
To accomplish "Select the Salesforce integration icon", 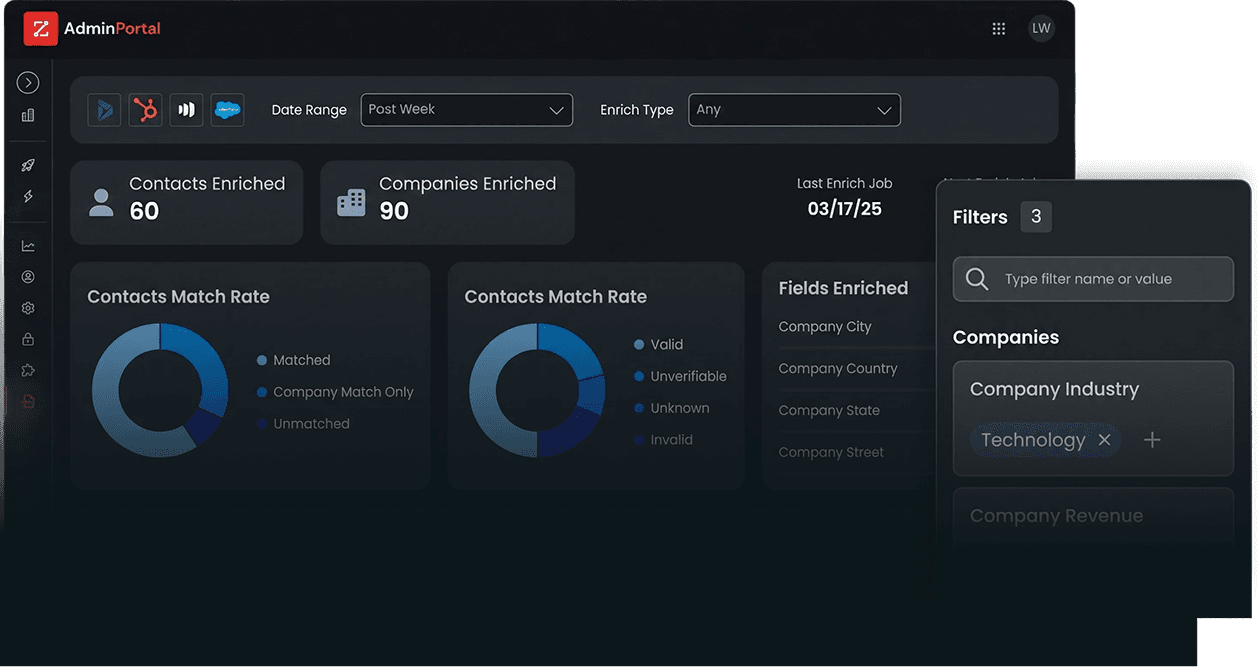I will point(227,110).
